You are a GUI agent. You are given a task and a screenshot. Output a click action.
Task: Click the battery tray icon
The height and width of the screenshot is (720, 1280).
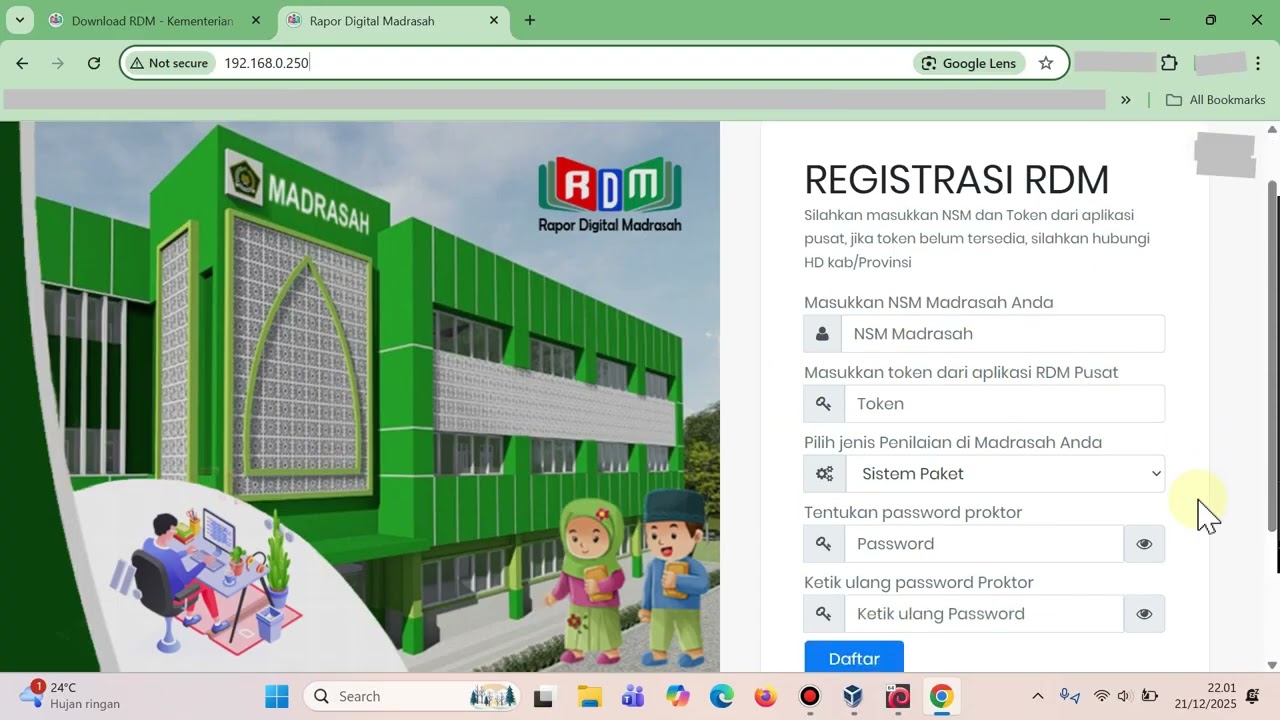point(1150,696)
